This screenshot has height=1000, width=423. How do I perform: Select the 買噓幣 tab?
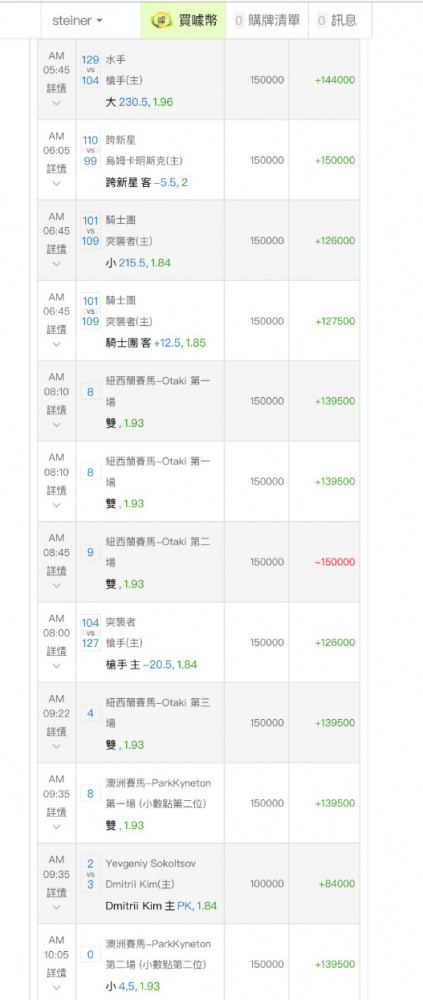pos(184,20)
